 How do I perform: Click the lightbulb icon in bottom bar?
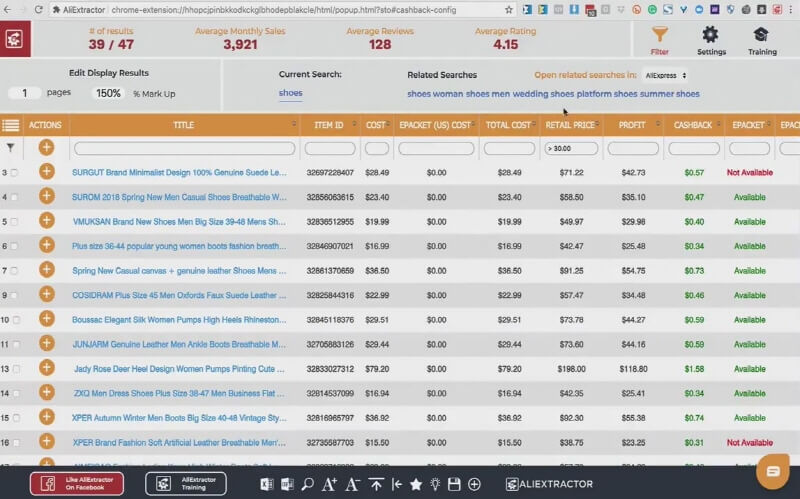[435, 484]
